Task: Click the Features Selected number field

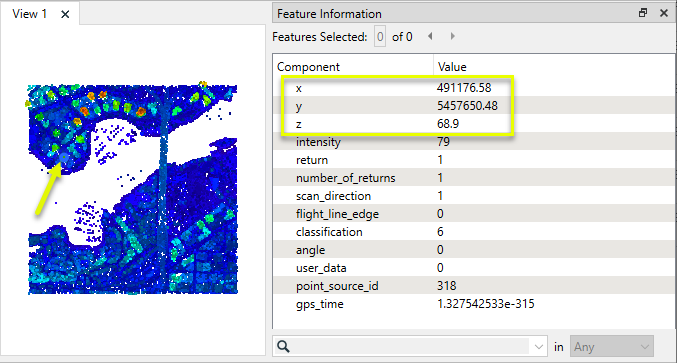Action: coord(380,37)
